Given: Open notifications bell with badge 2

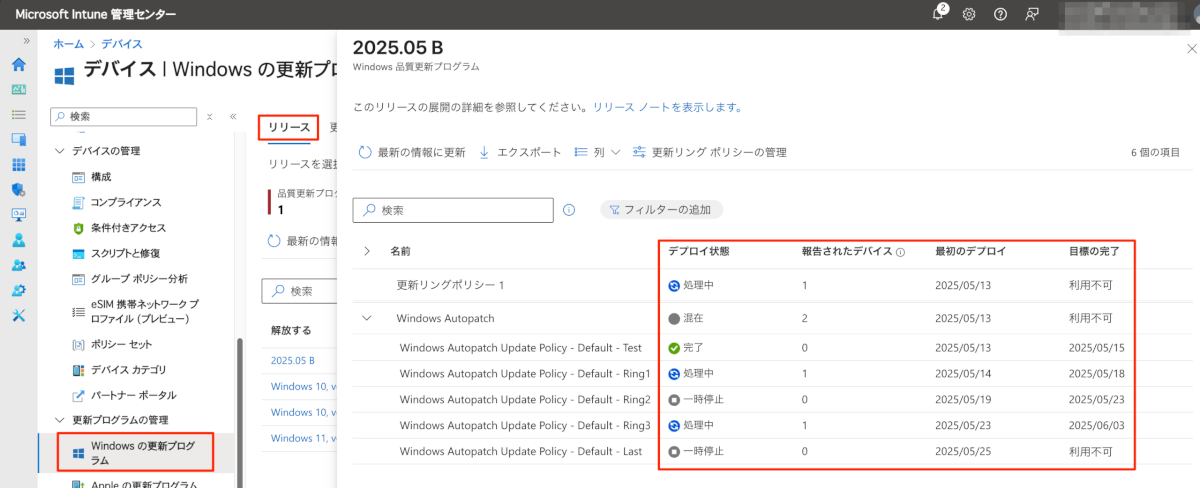Looking at the screenshot, I should point(939,14).
